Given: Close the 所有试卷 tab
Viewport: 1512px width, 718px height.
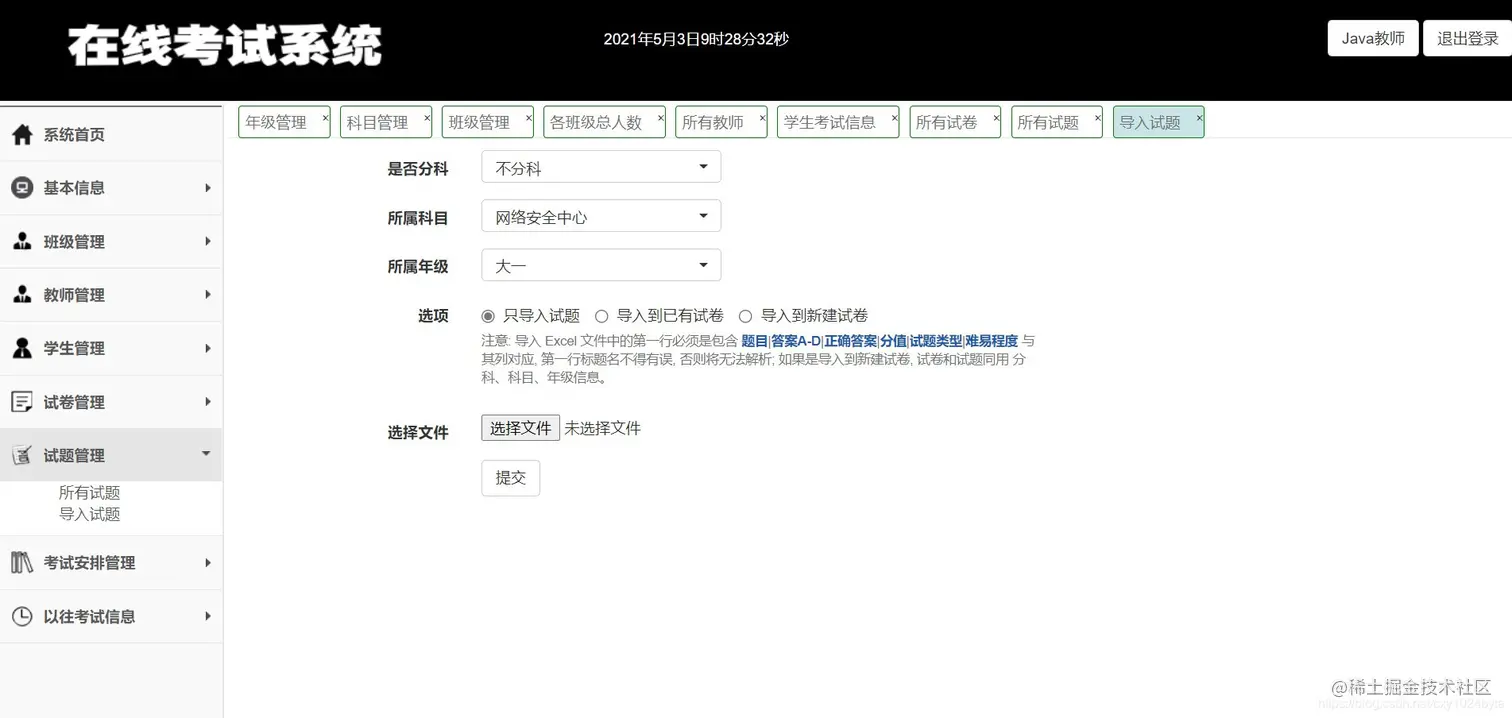Looking at the screenshot, I should click(x=996, y=117).
